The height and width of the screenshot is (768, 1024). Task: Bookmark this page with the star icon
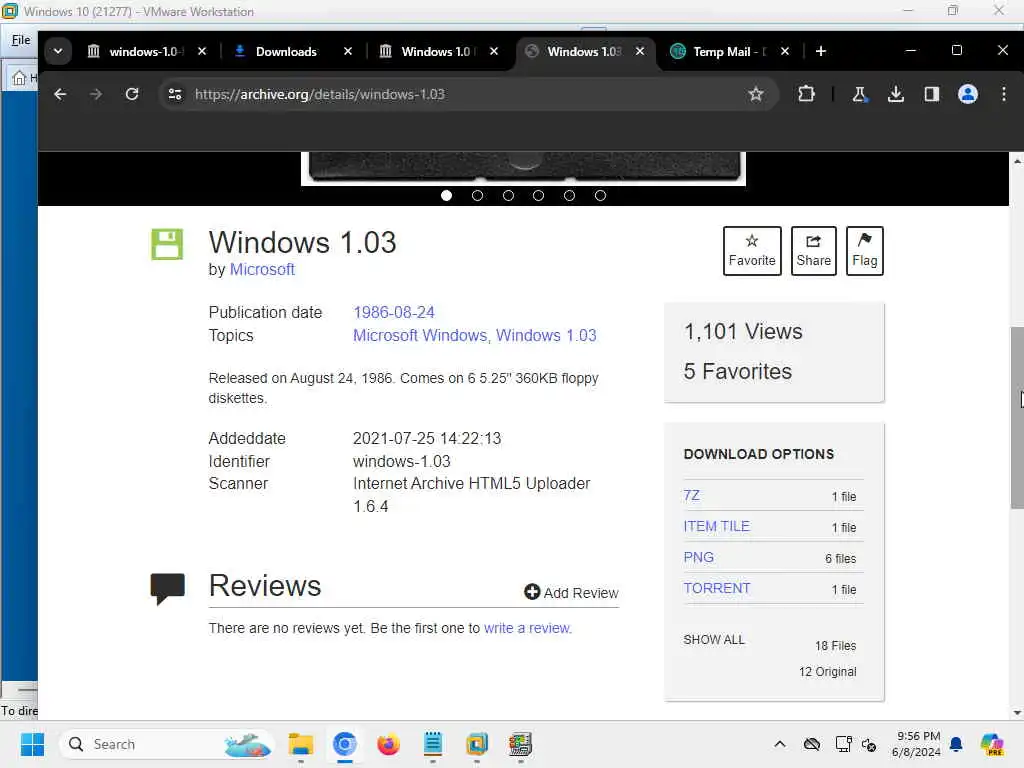756,95
